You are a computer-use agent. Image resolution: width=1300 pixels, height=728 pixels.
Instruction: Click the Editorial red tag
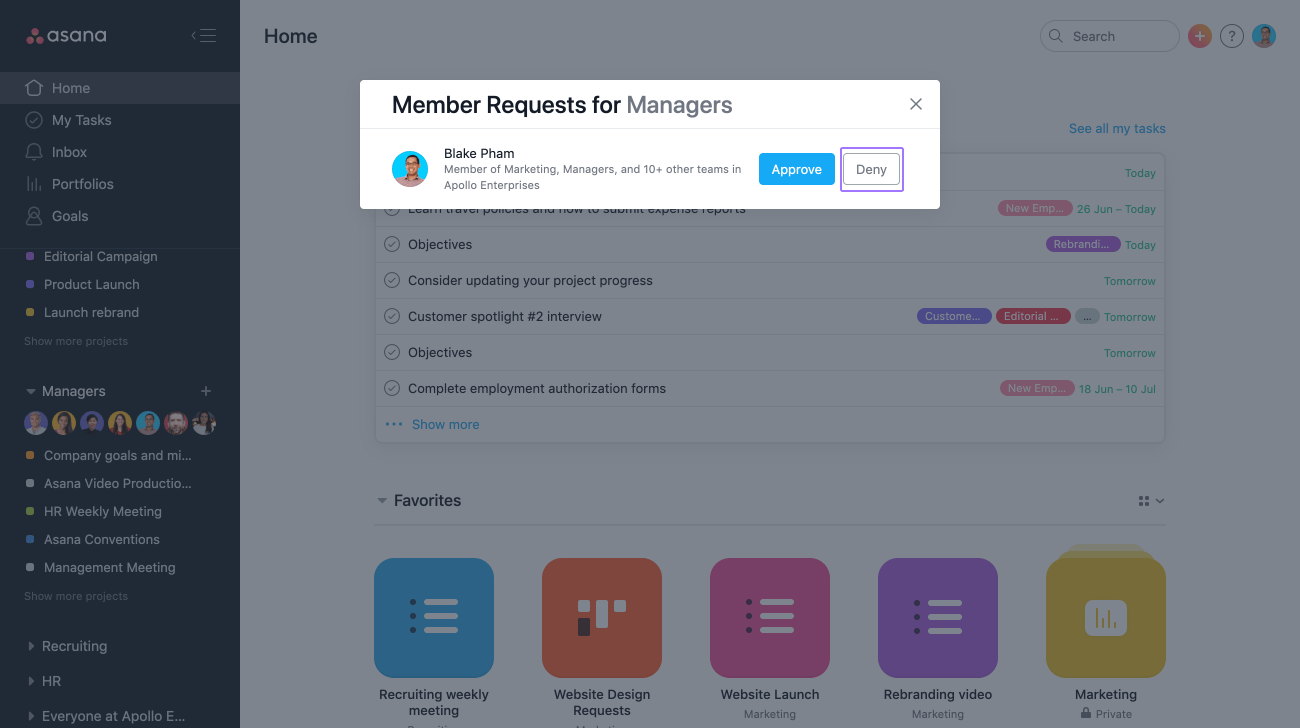point(1033,316)
